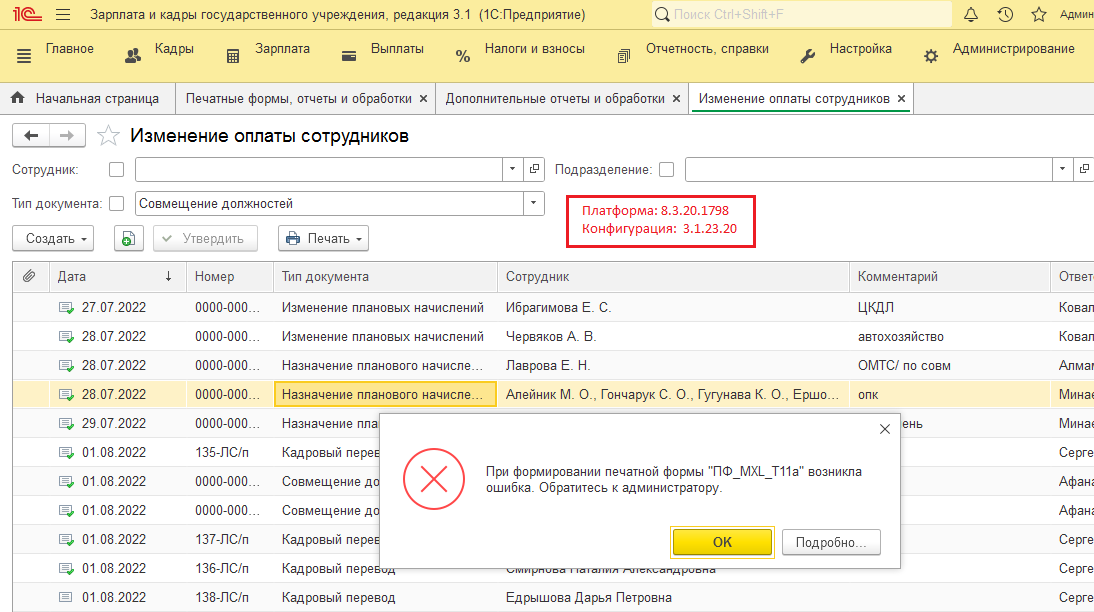
Task: Click the Комментарий column header
Action: (950, 276)
